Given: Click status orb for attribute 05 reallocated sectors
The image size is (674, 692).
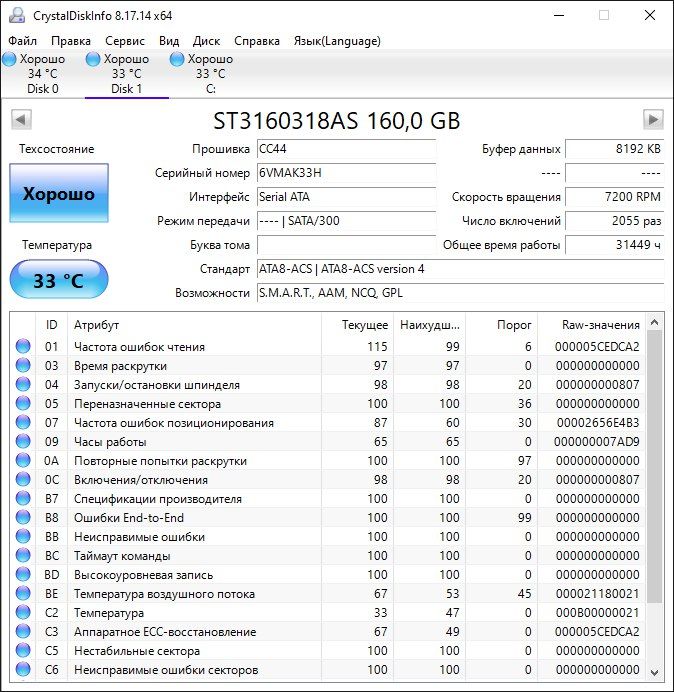Looking at the screenshot, I should [23, 404].
